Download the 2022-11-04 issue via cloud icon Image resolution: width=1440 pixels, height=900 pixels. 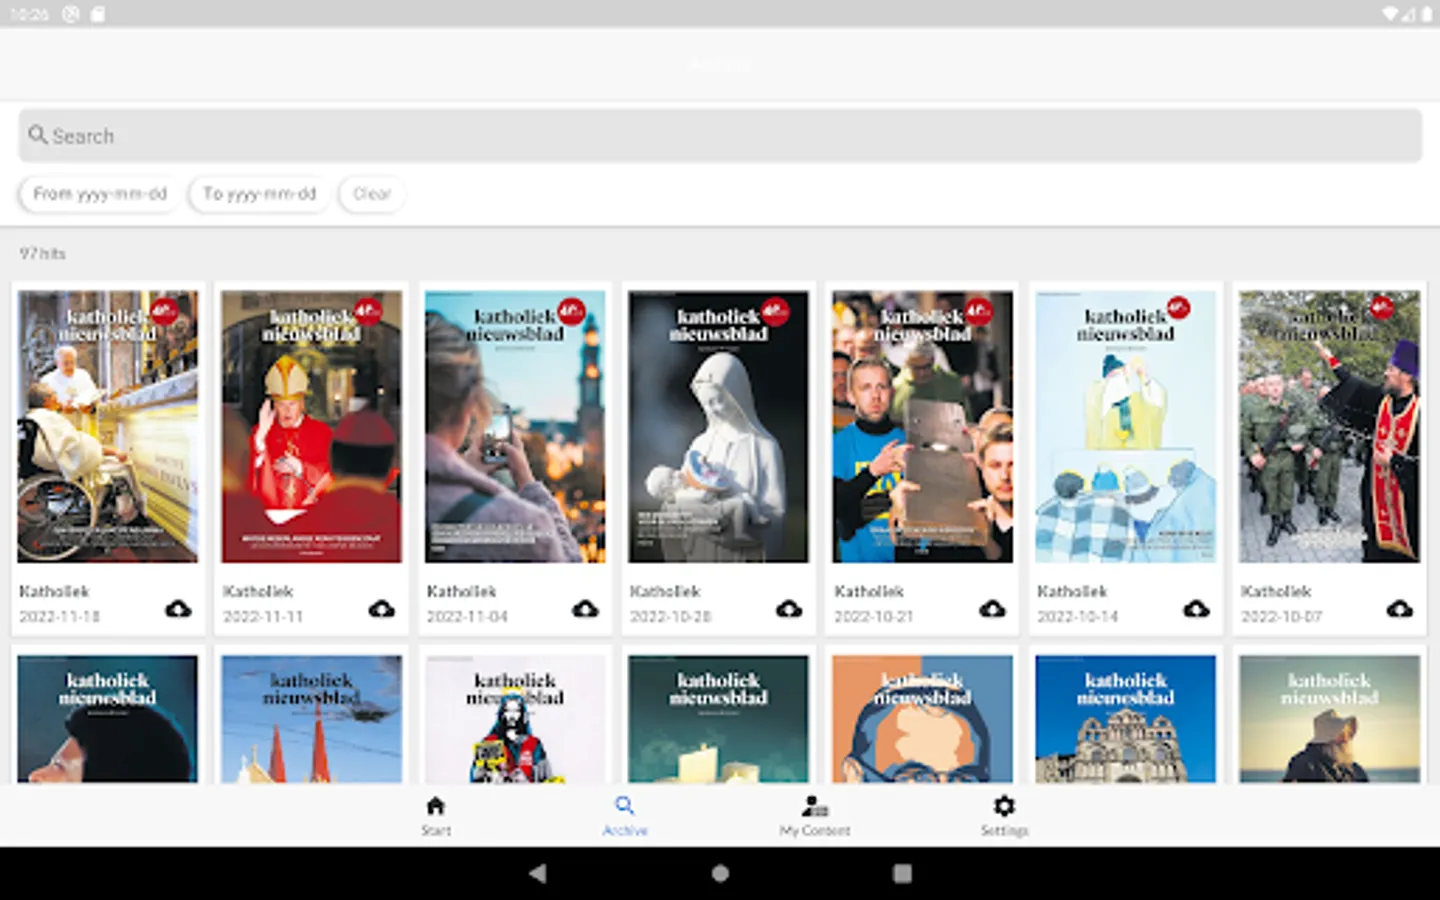pyautogui.click(x=585, y=608)
